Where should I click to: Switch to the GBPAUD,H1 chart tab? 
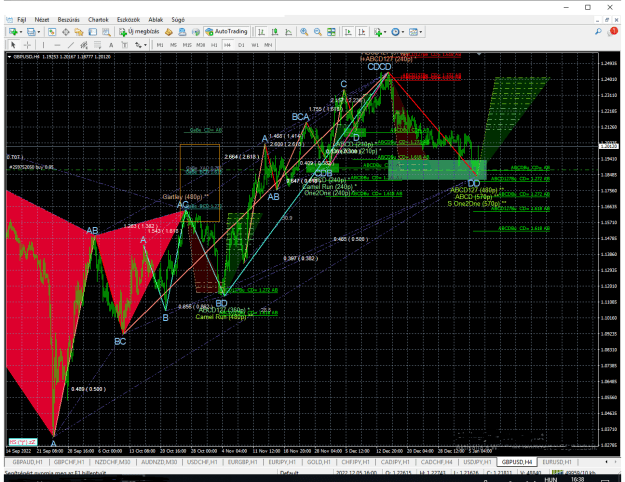[x=28, y=462]
